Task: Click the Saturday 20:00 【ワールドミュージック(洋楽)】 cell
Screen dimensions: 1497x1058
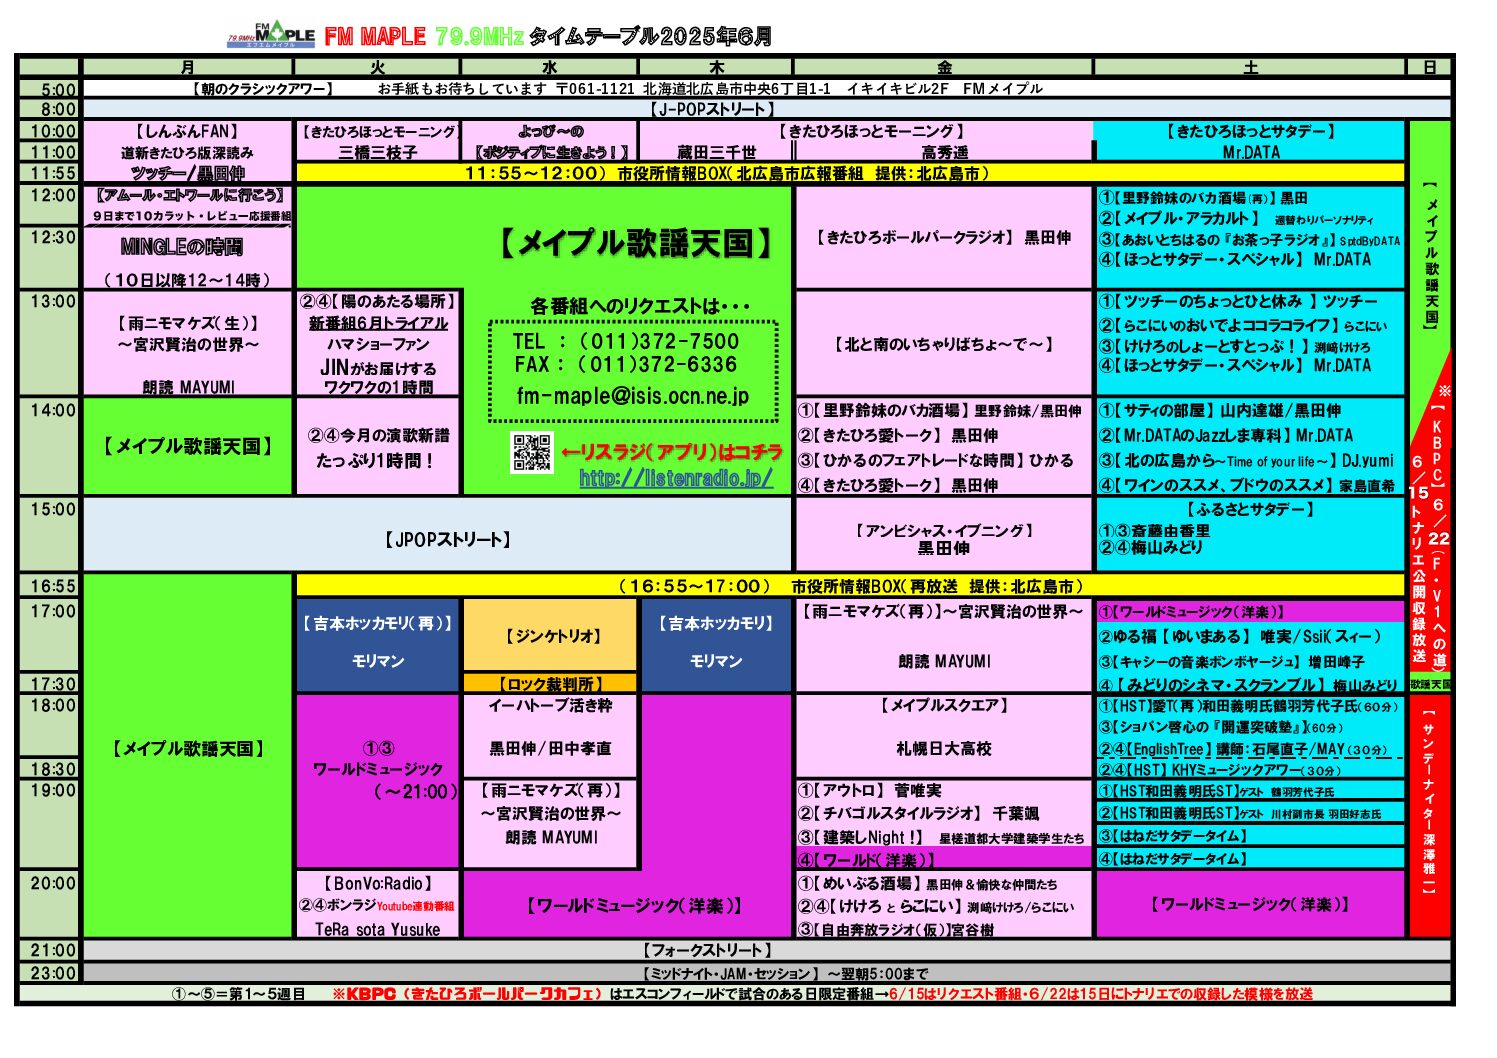Action: pyautogui.click(x=1250, y=904)
